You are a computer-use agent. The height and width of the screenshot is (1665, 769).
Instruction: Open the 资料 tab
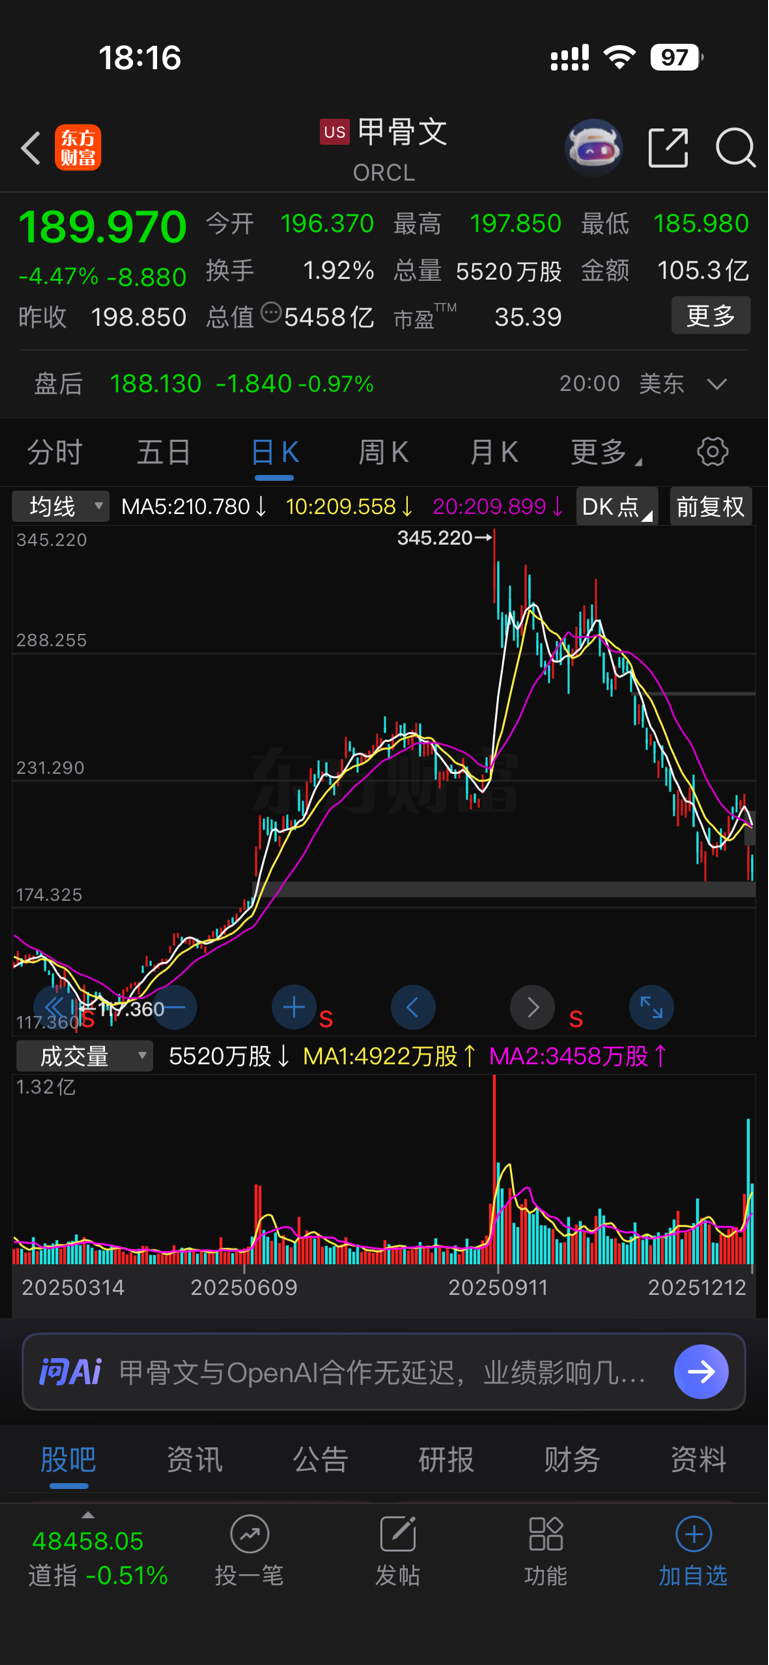pyautogui.click(x=699, y=1460)
